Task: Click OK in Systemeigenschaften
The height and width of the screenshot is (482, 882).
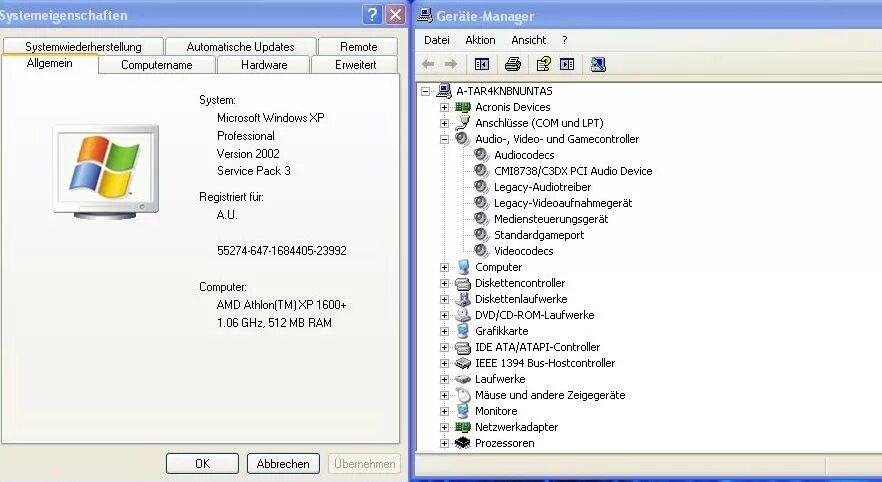Action: point(202,463)
